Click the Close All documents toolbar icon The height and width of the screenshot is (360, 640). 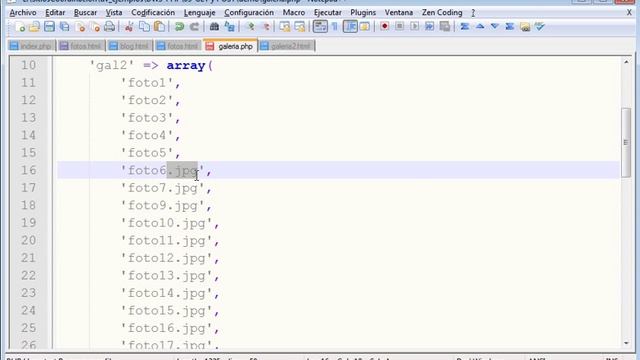[x=96, y=27]
